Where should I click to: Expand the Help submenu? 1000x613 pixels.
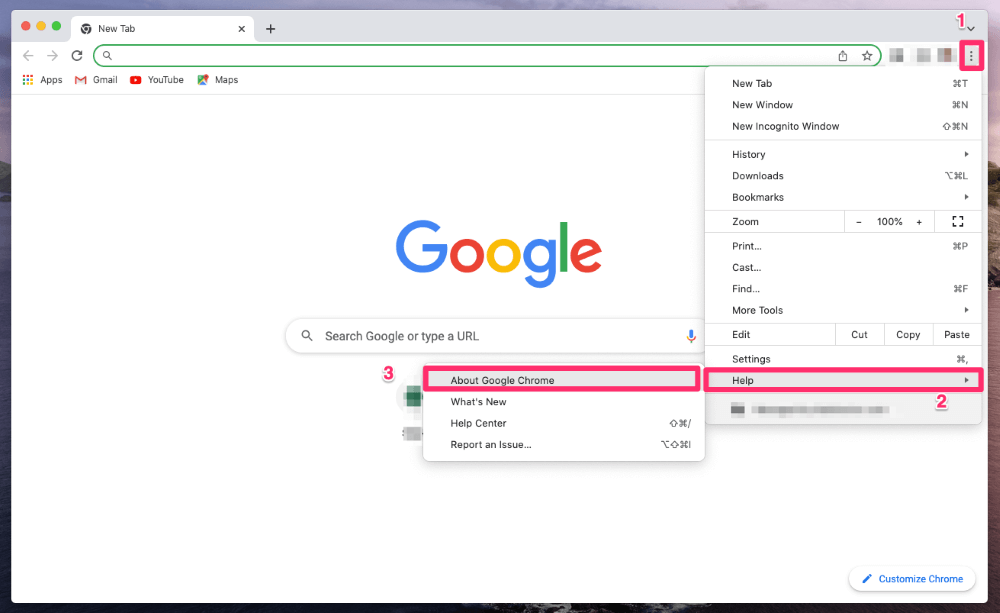[843, 380]
